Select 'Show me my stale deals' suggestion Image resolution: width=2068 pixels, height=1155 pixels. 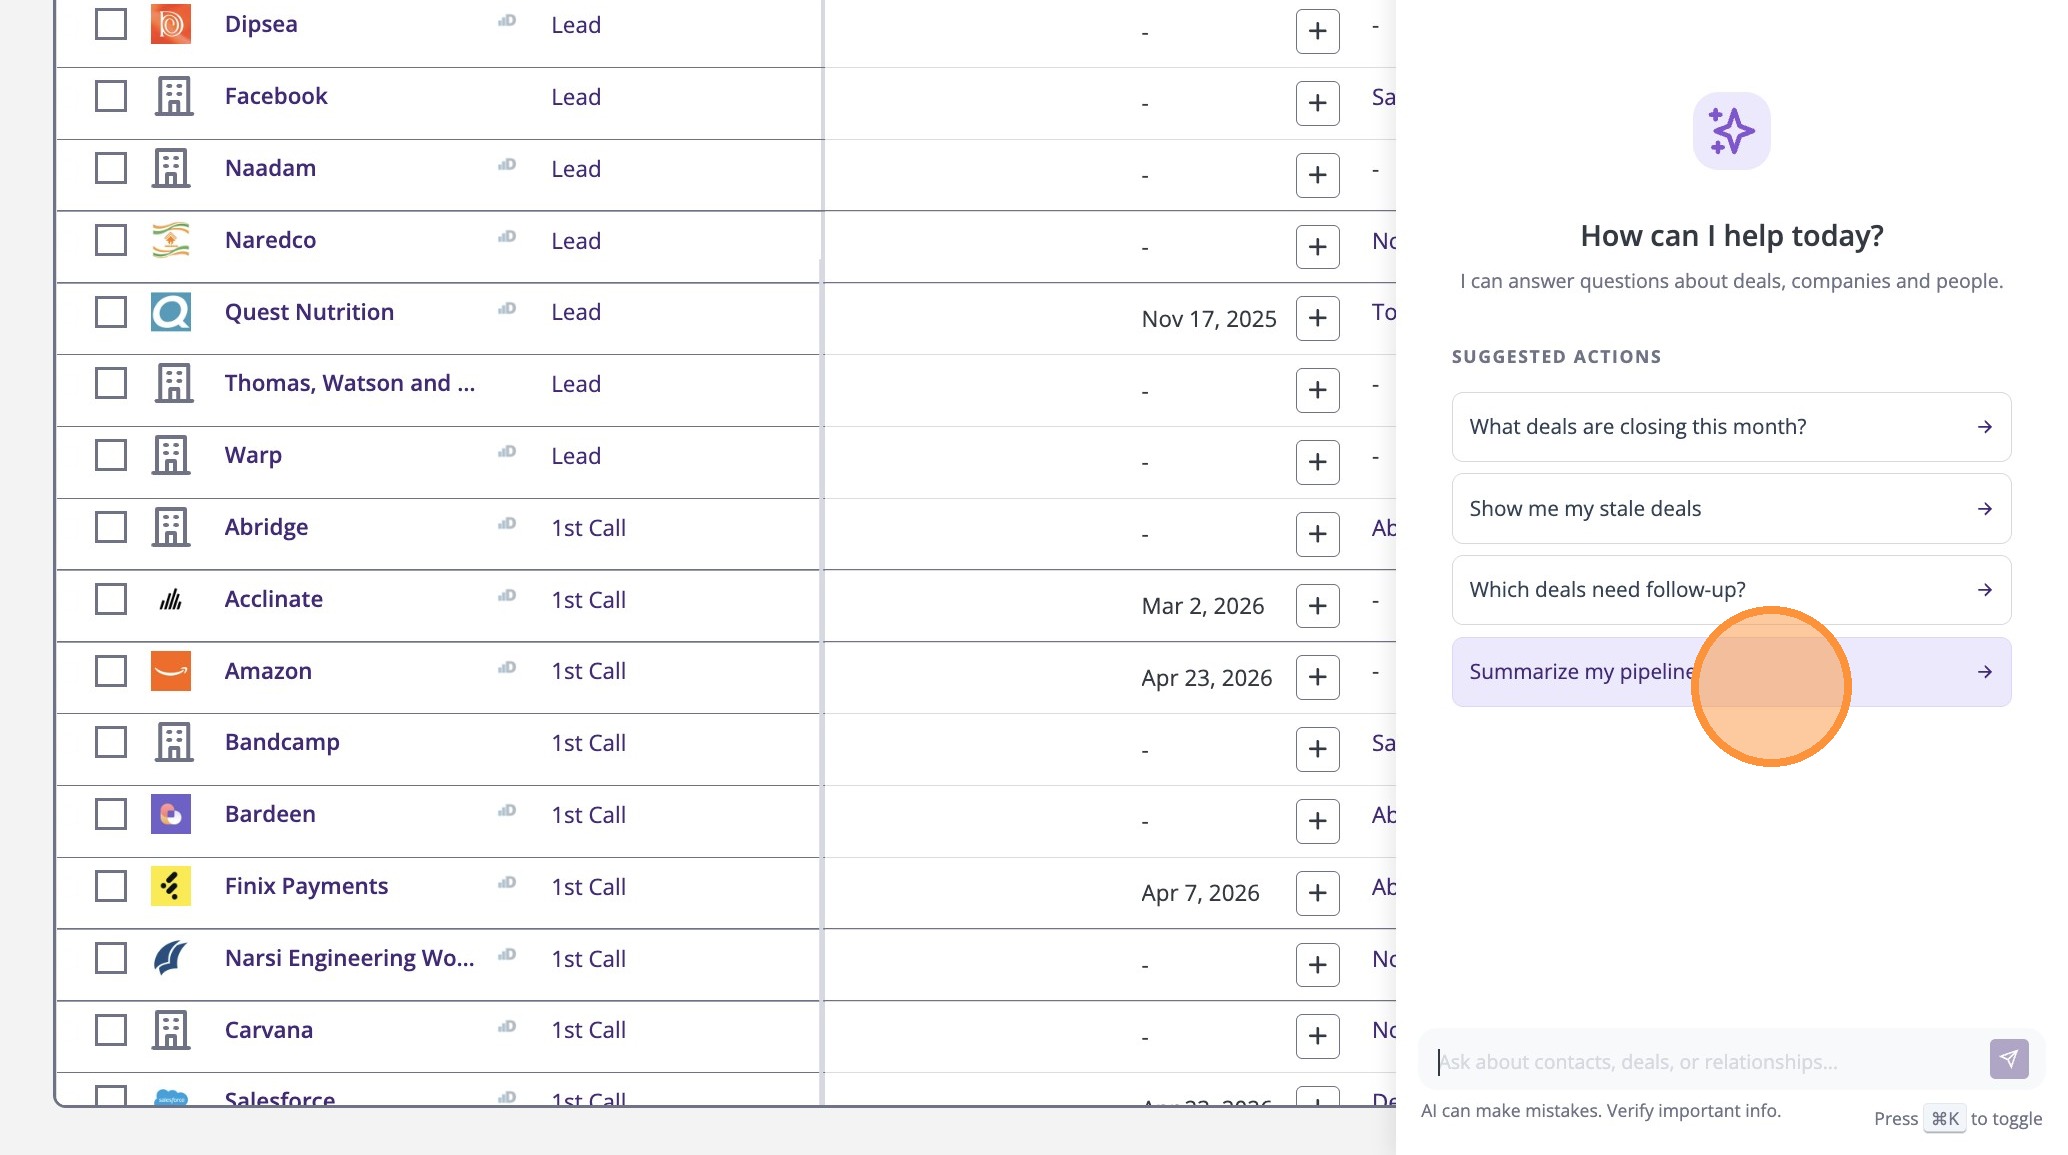[x=1731, y=509]
